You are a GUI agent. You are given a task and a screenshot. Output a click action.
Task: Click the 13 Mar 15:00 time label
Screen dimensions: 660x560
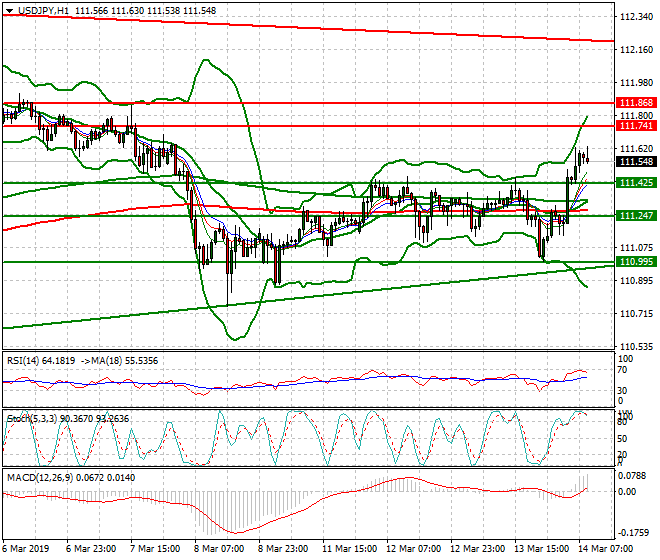click(541, 549)
